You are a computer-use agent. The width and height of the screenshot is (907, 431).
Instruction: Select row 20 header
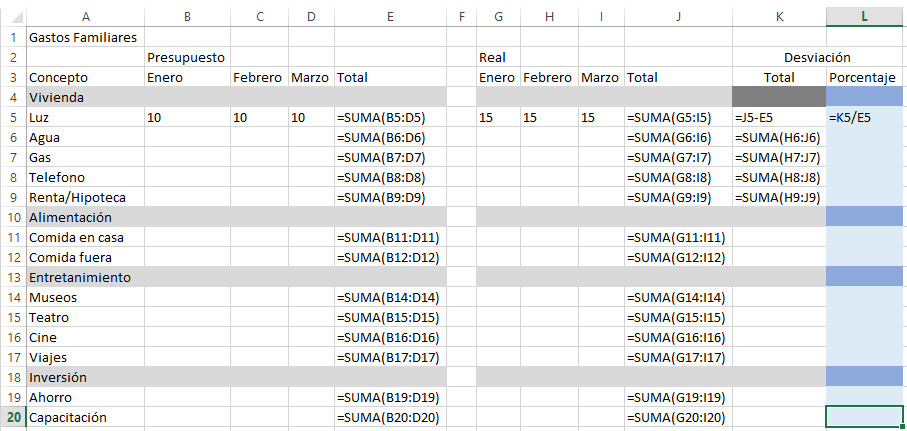[13, 417]
